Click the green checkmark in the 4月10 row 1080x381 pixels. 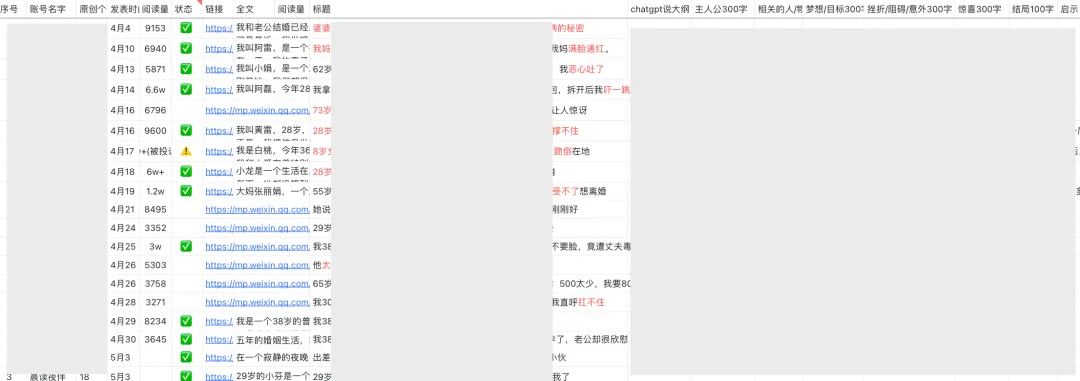pos(186,48)
